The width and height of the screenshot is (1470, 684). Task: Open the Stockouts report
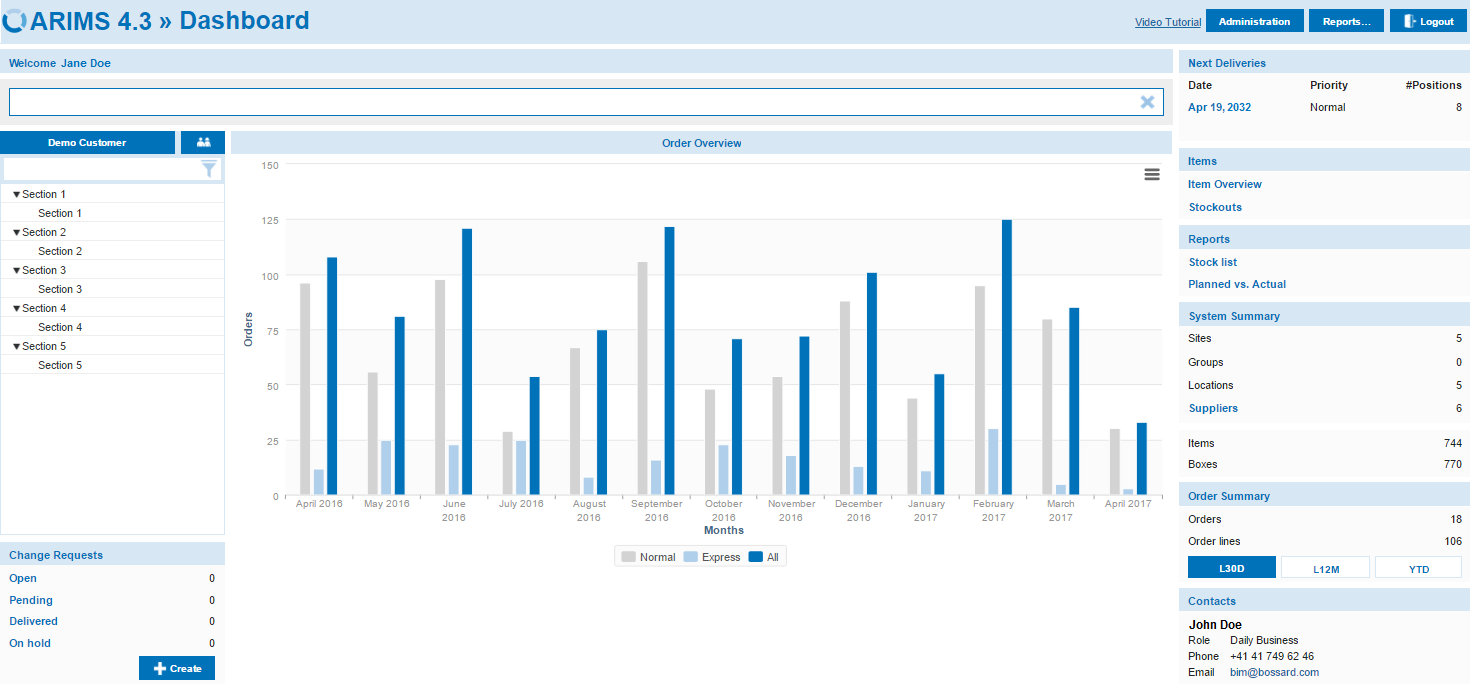coord(1215,206)
